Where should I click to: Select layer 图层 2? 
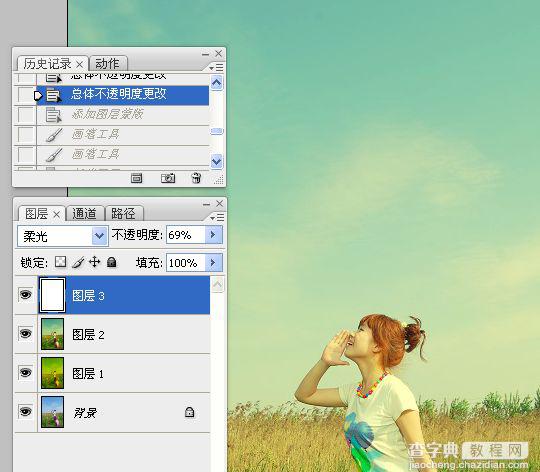[123, 334]
